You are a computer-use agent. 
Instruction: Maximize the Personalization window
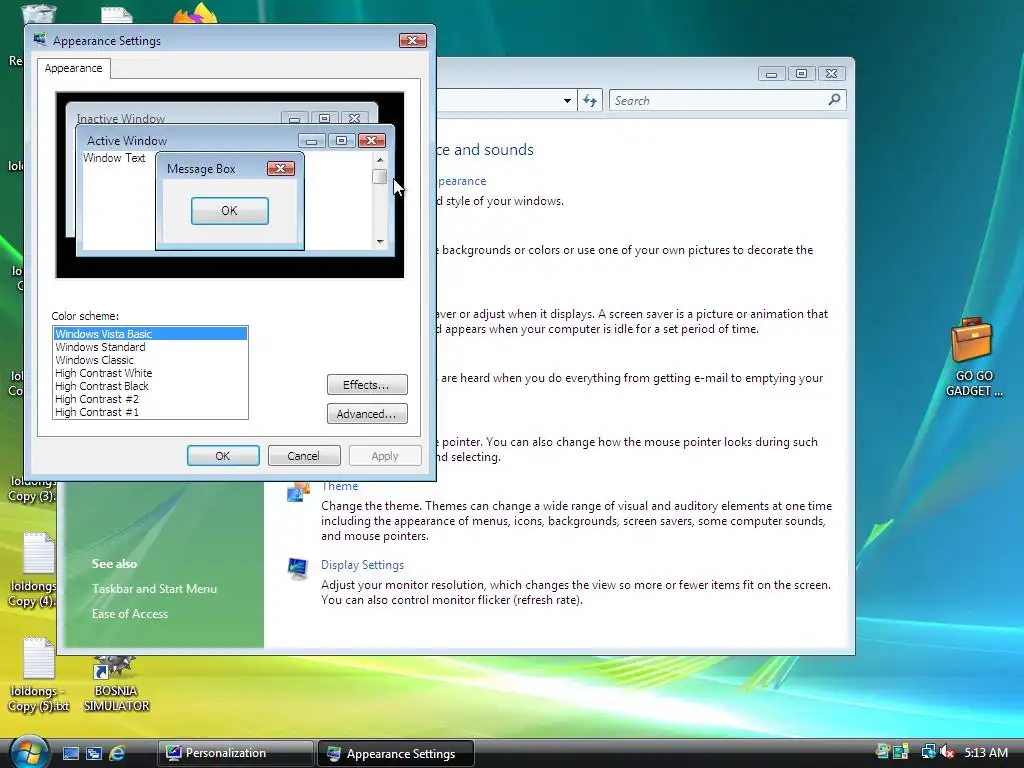tap(801, 74)
